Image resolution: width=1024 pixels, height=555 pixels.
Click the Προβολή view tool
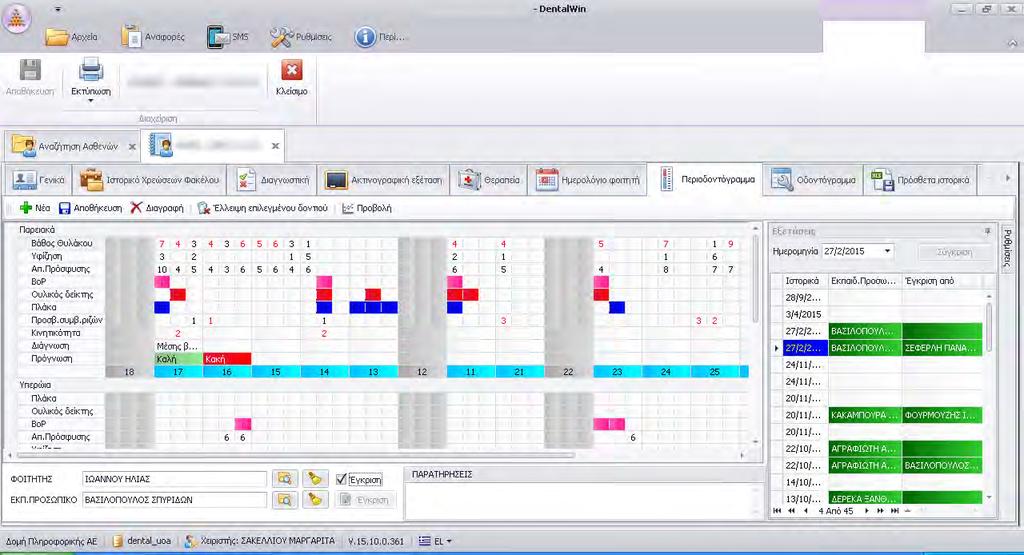pos(366,208)
